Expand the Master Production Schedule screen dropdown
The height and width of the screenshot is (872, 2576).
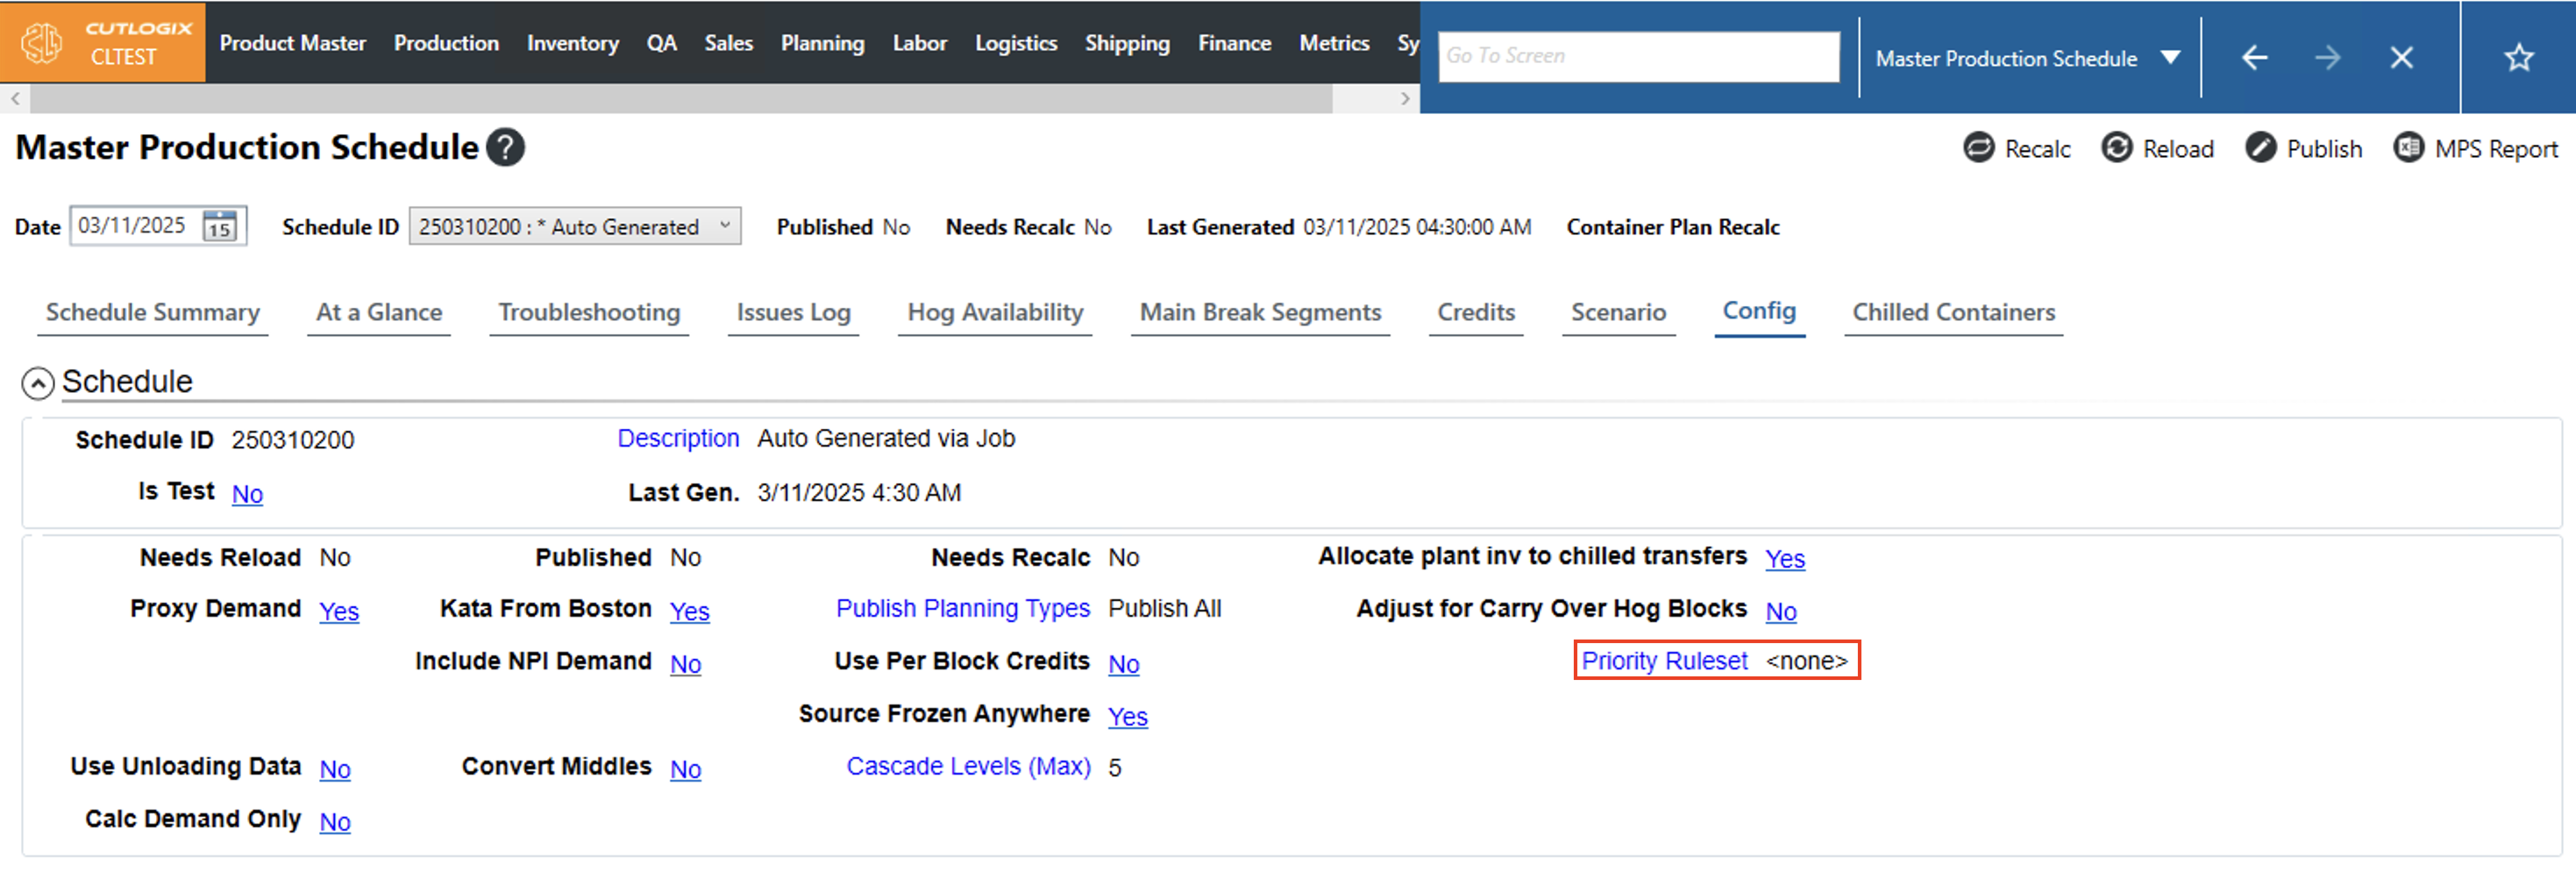coord(2169,57)
